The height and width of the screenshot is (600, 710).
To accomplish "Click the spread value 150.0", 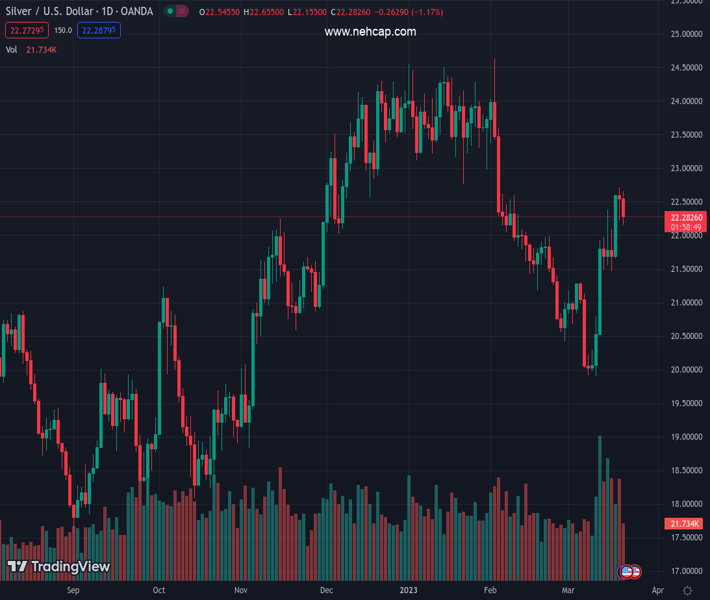I will click(x=62, y=30).
